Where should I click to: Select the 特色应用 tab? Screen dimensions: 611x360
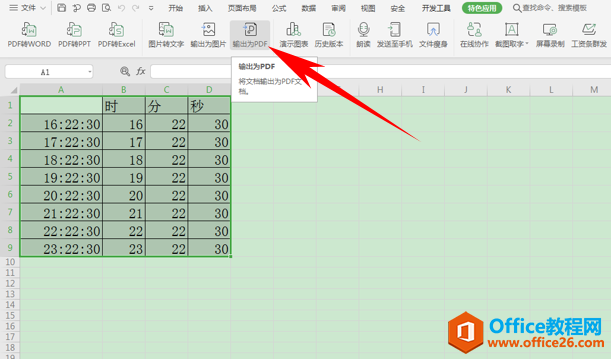pyautogui.click(x=482, y=8)
